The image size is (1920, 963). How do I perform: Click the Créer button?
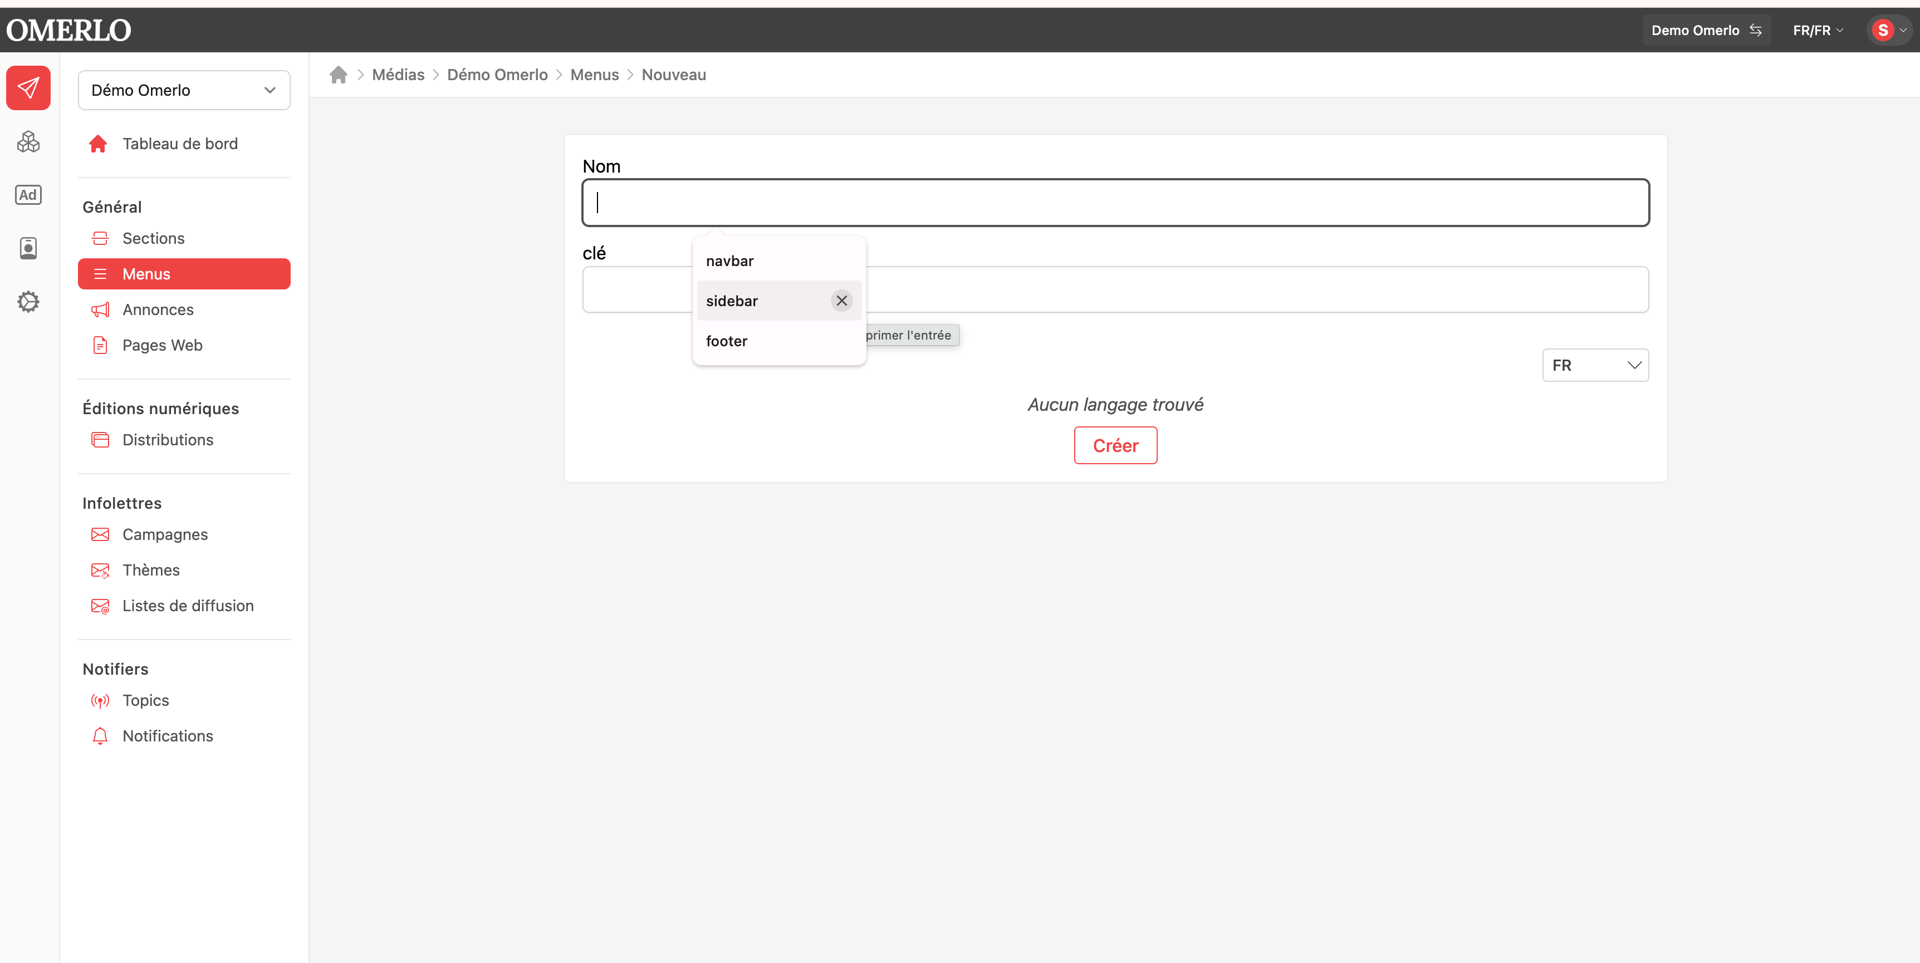[x=1115, y=446]
